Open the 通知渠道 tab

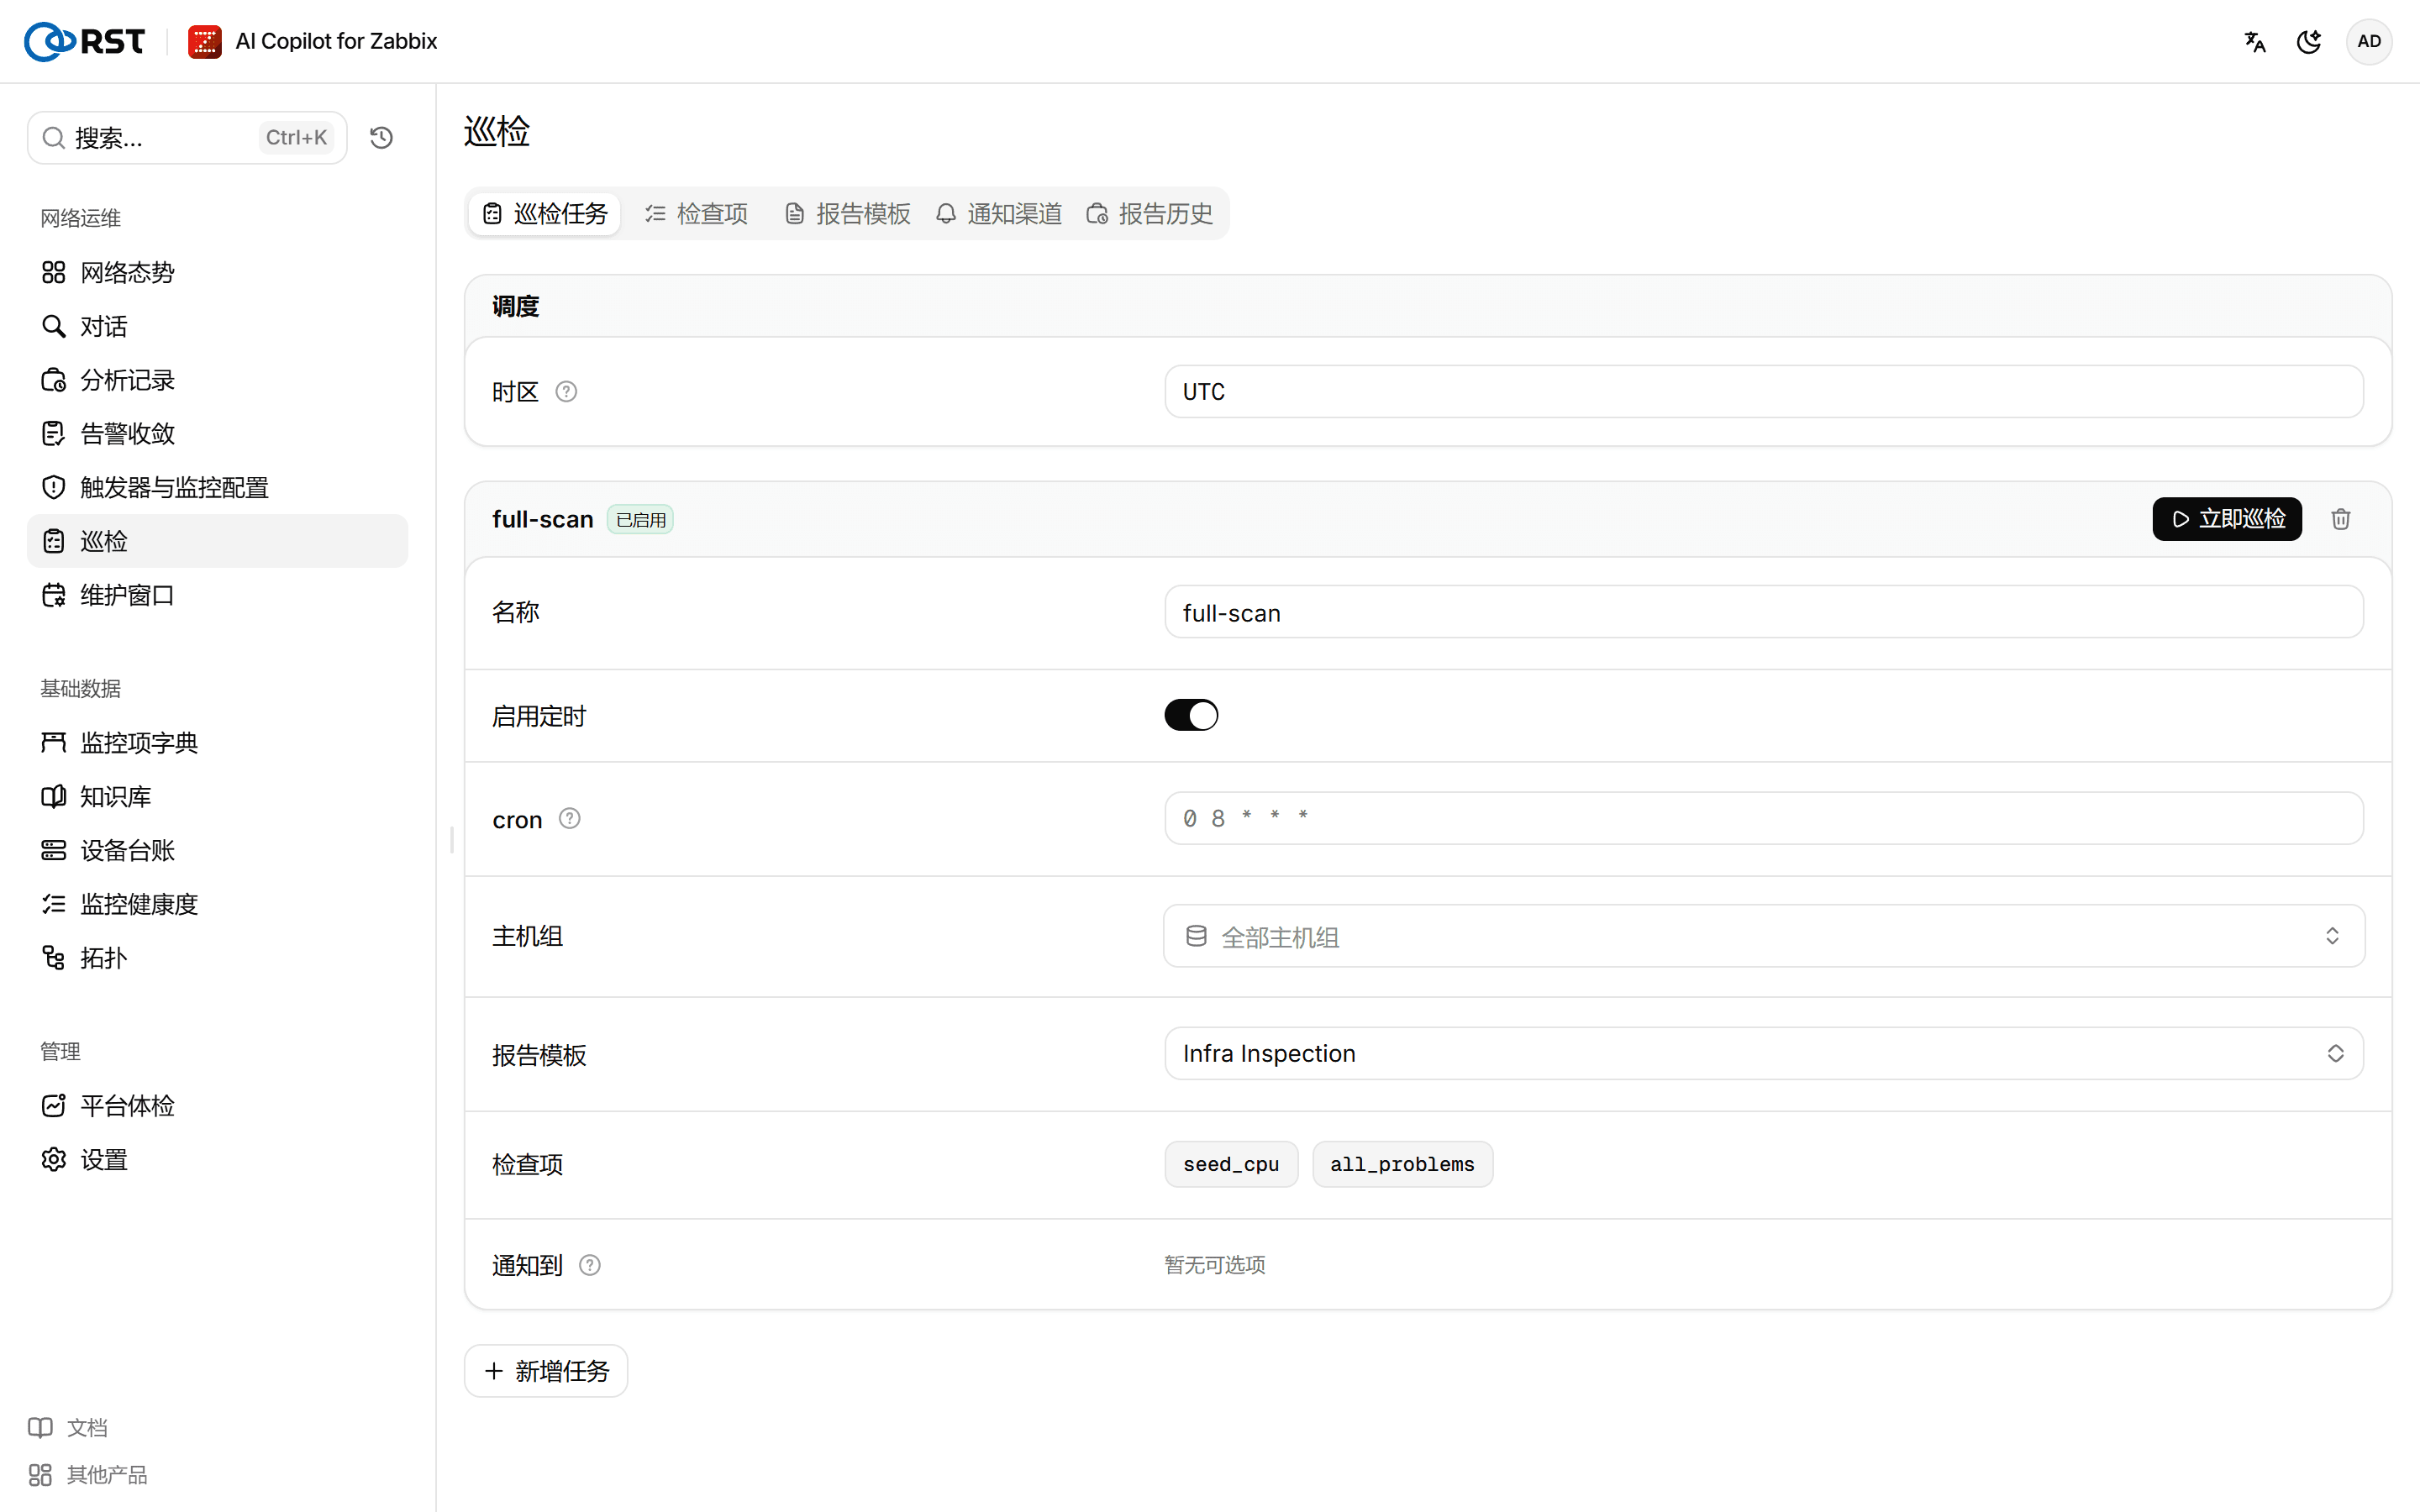click(x=999, y=213)
